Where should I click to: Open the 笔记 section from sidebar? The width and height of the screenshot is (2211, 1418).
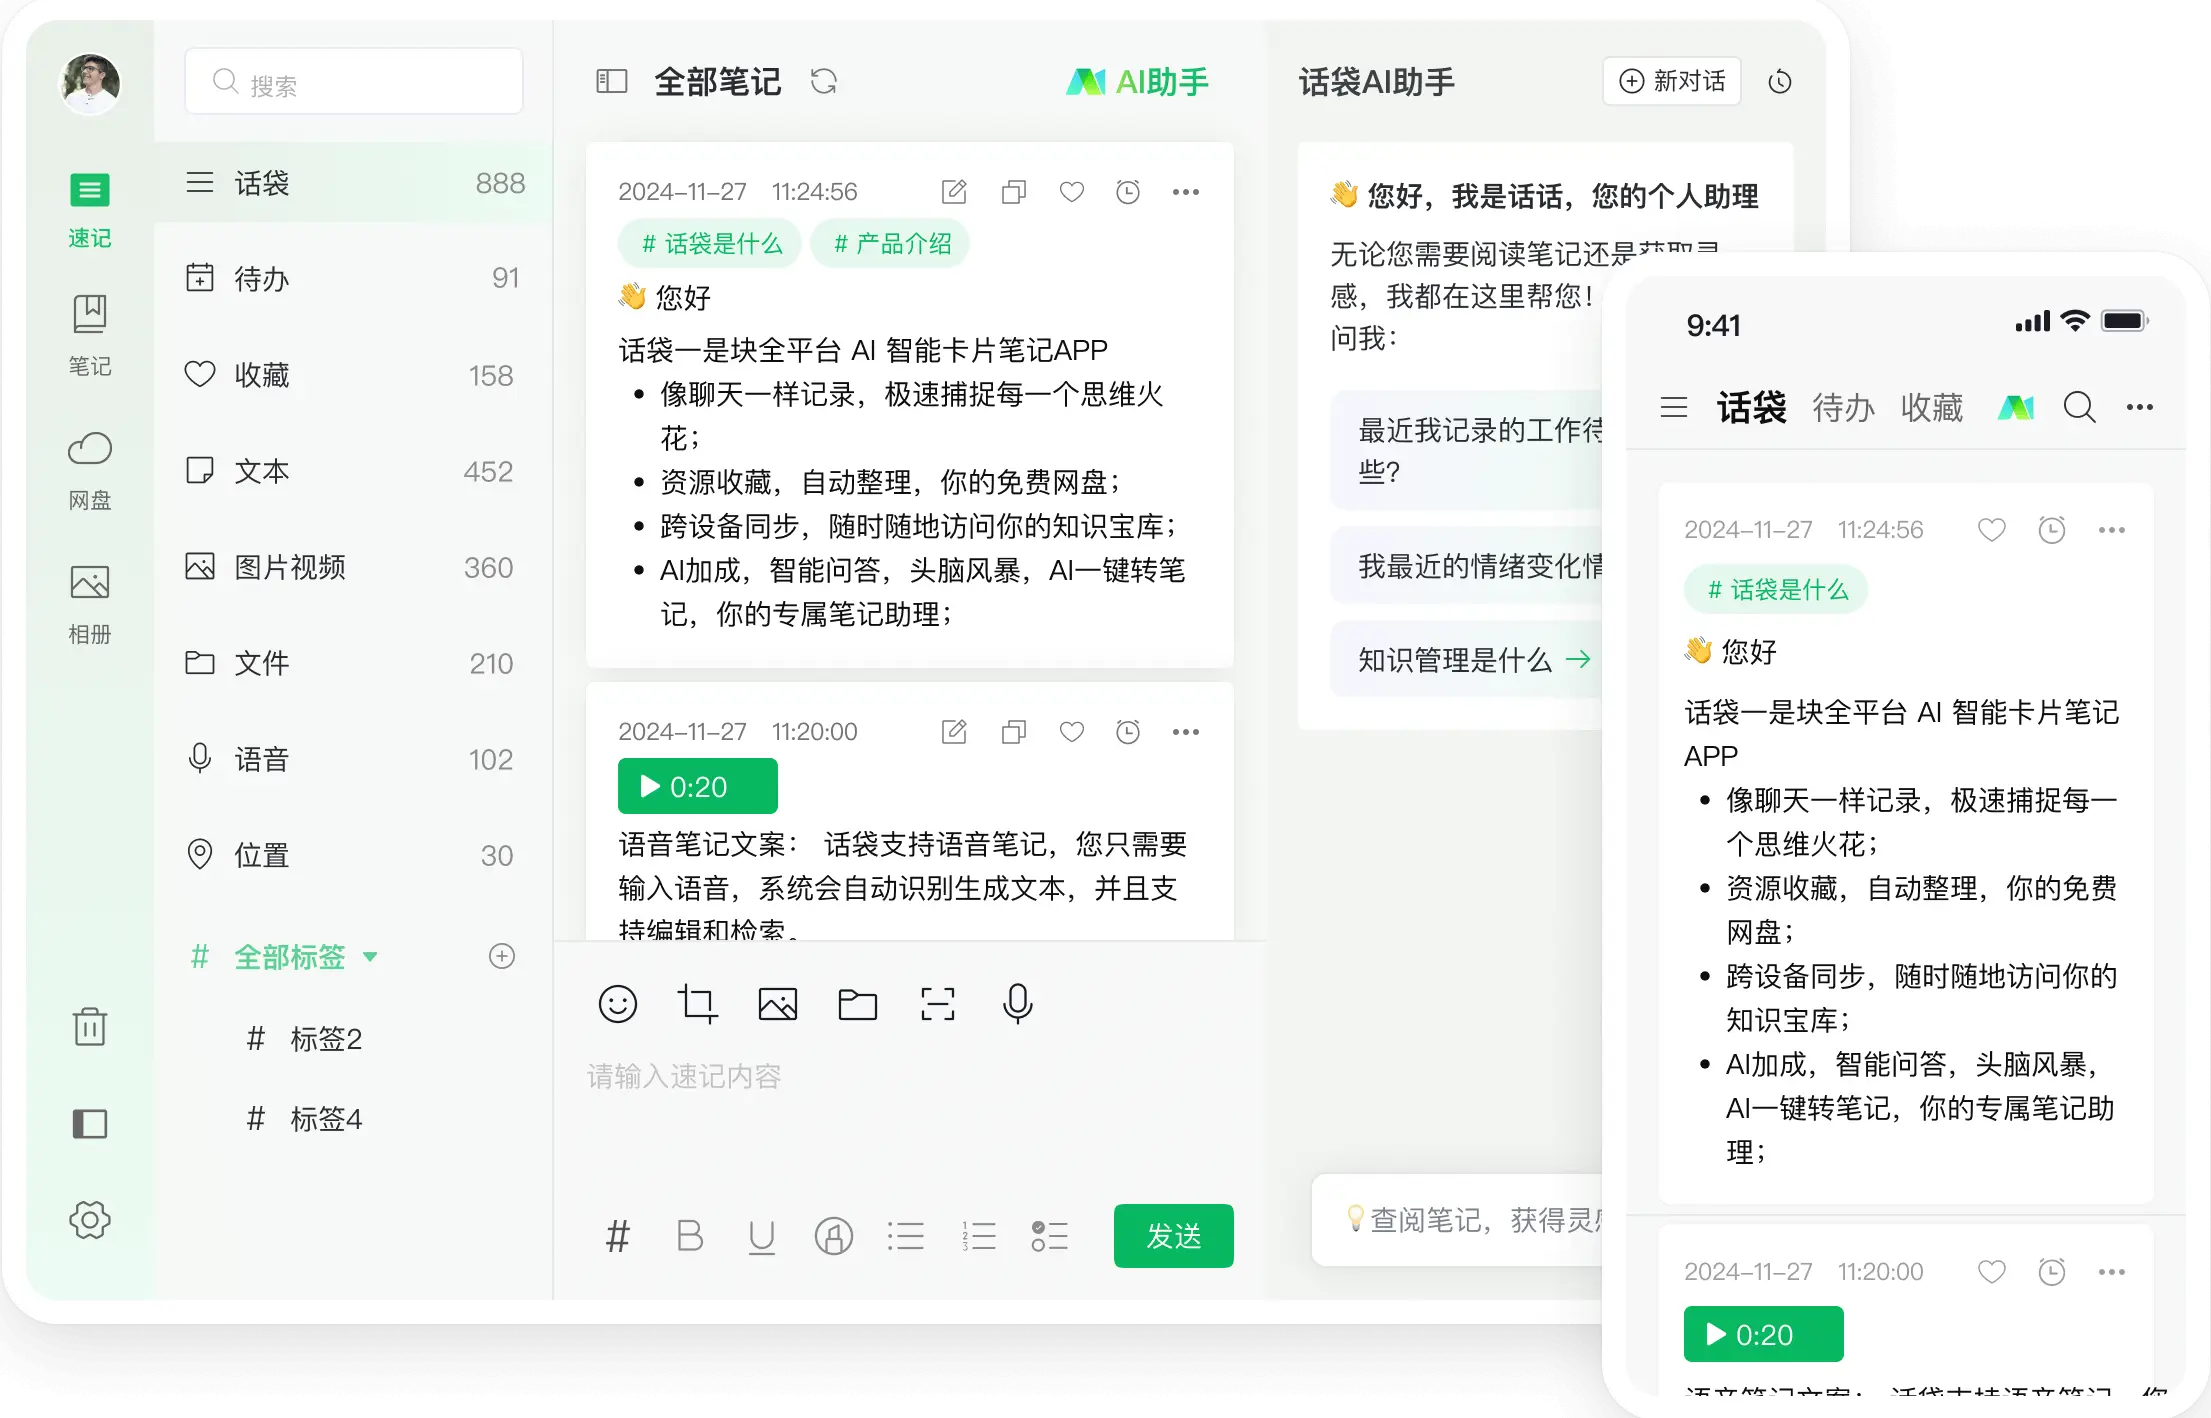[x=89, y=315]
